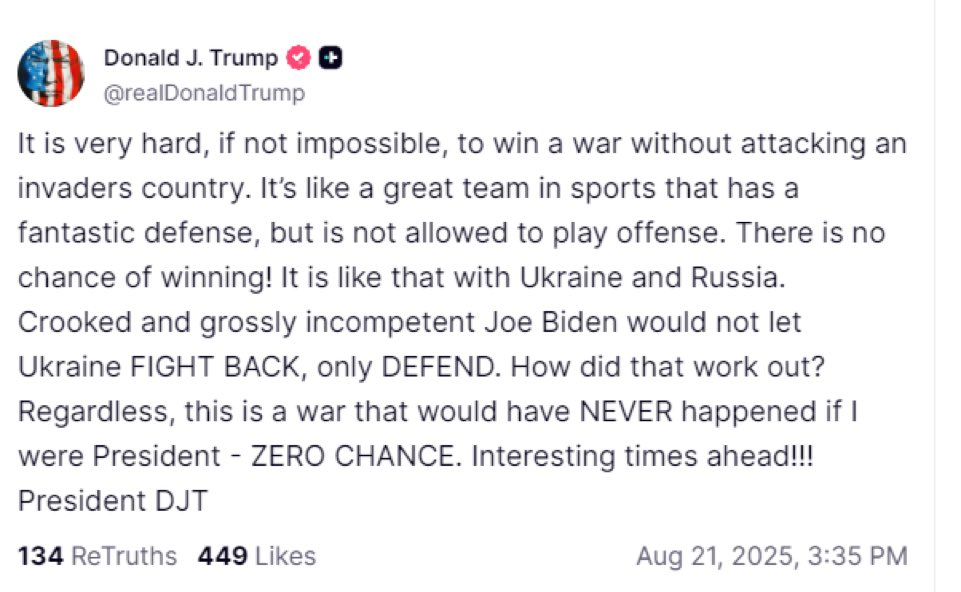Viewport: 961px width, 592px height.
Task: Click the first line starting "It is very hard"
Action: click(x=462, y=144)
